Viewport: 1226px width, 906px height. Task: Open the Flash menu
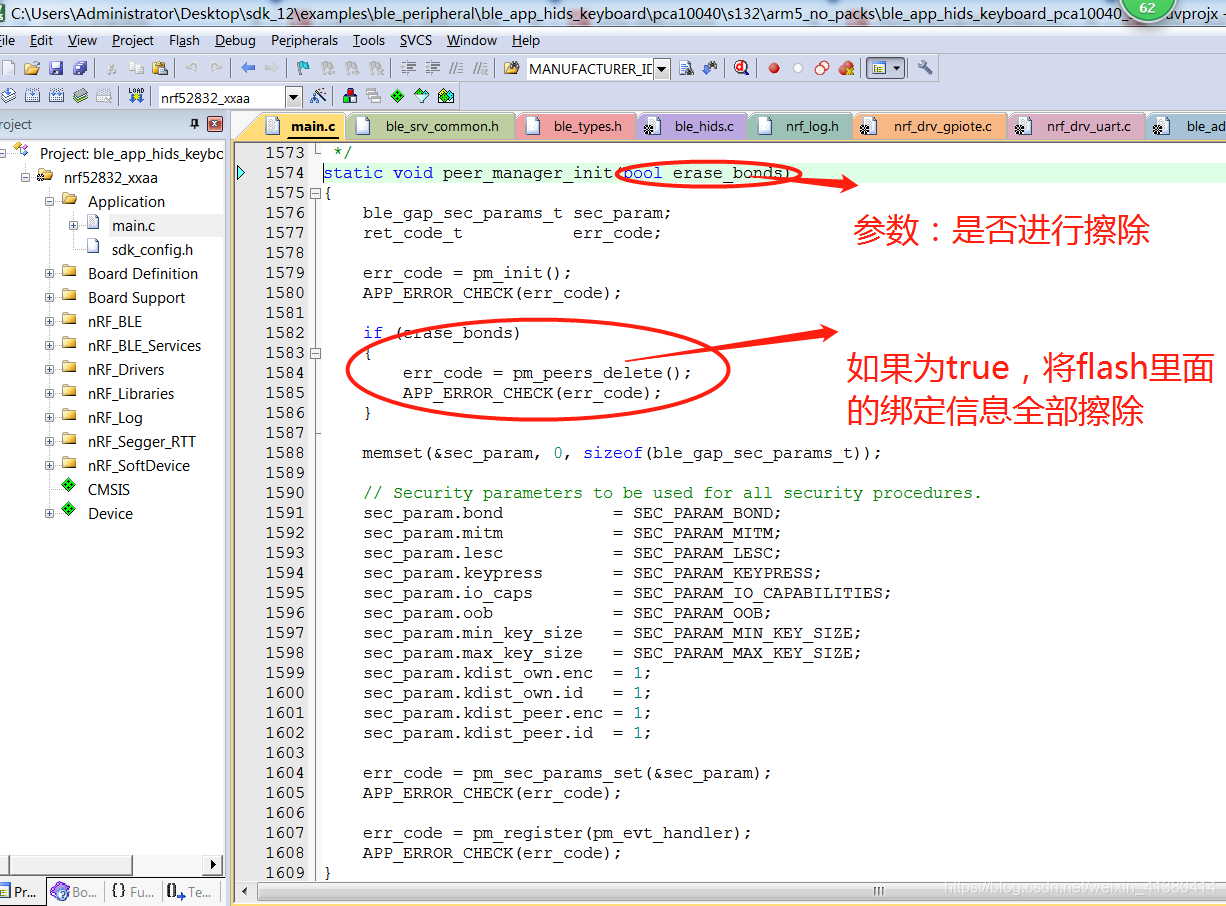[x=184, y=40]
